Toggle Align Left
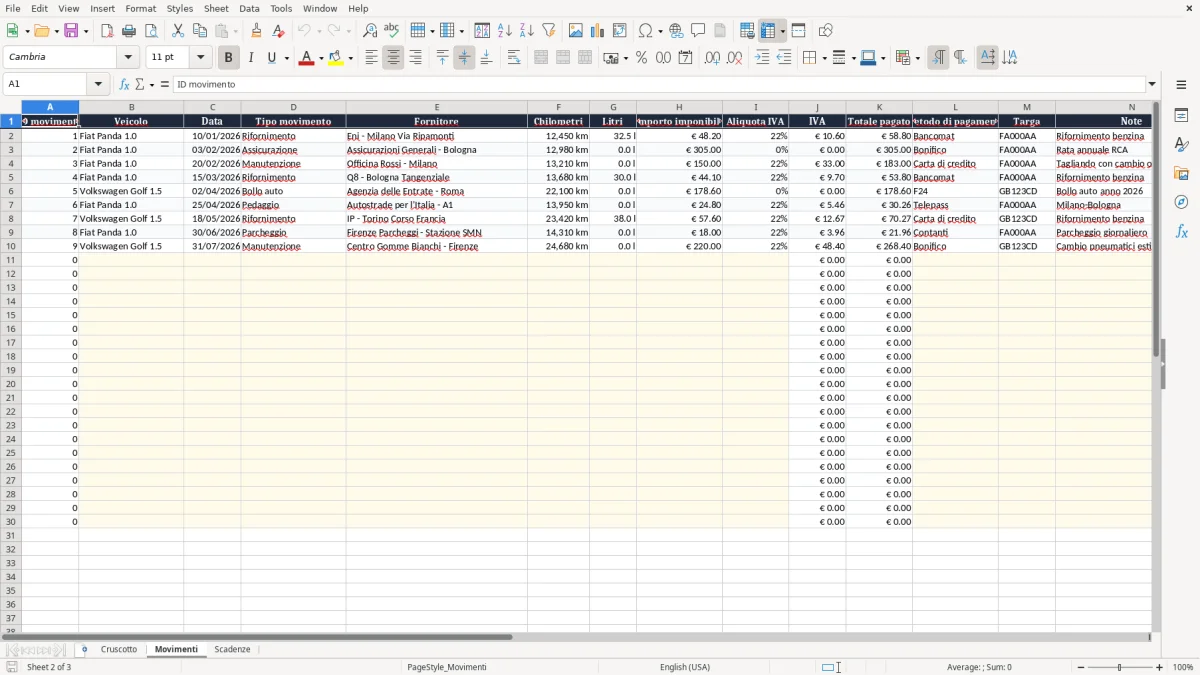Screen dimensions: 1200x675 coord(371,58)
